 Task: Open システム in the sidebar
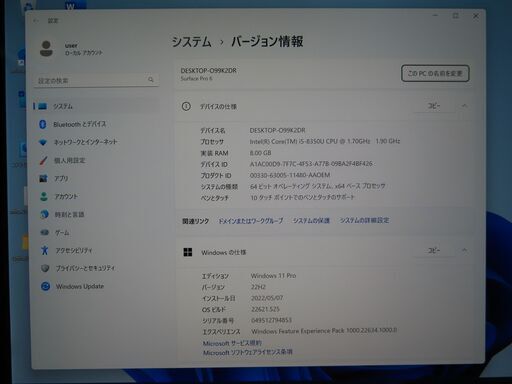(x=96, y=106)
